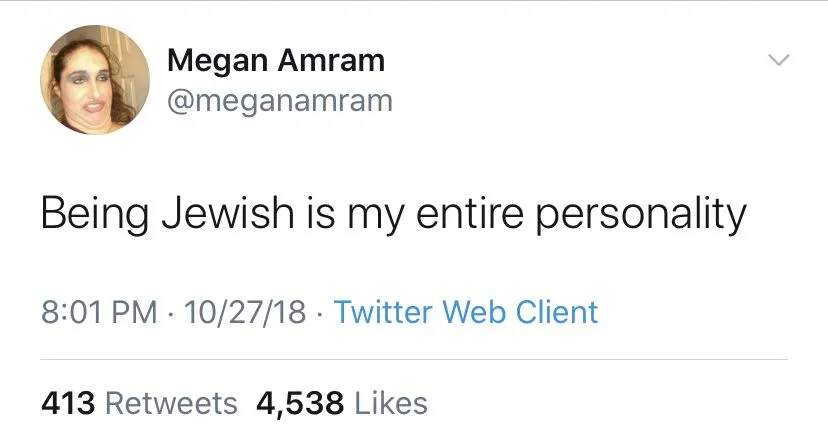View the 4,538 Likes list
The width and height of the screenshot is (828, 444).
[x=342, y=403]
